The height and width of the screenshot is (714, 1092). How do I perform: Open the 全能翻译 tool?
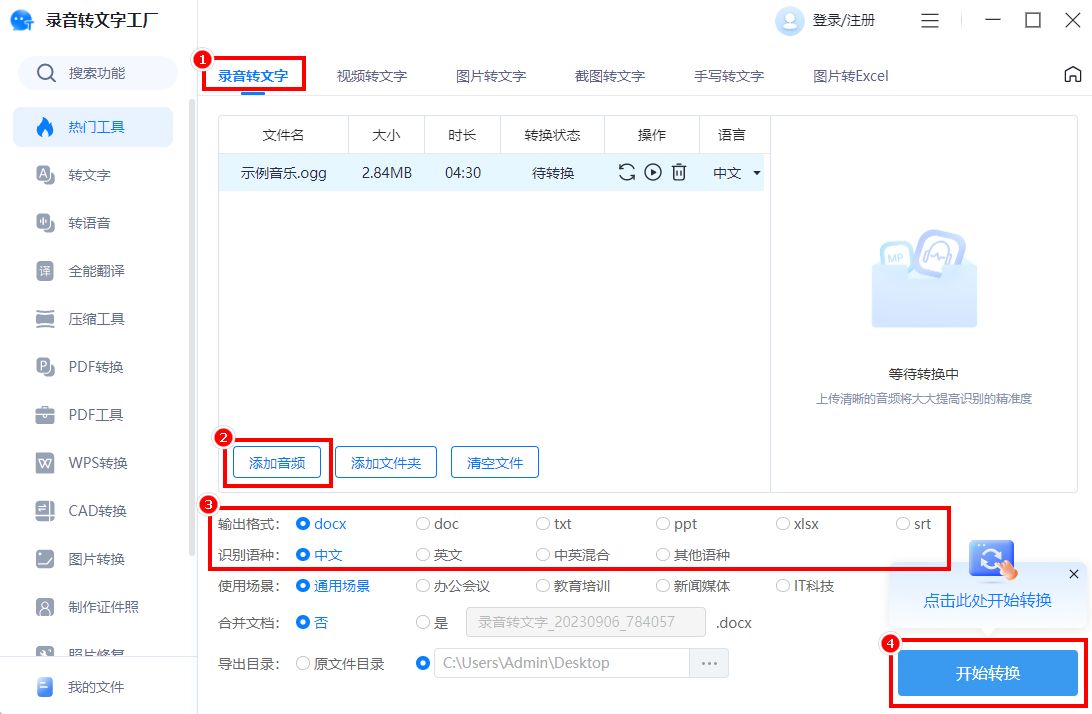tap(90, 270)
